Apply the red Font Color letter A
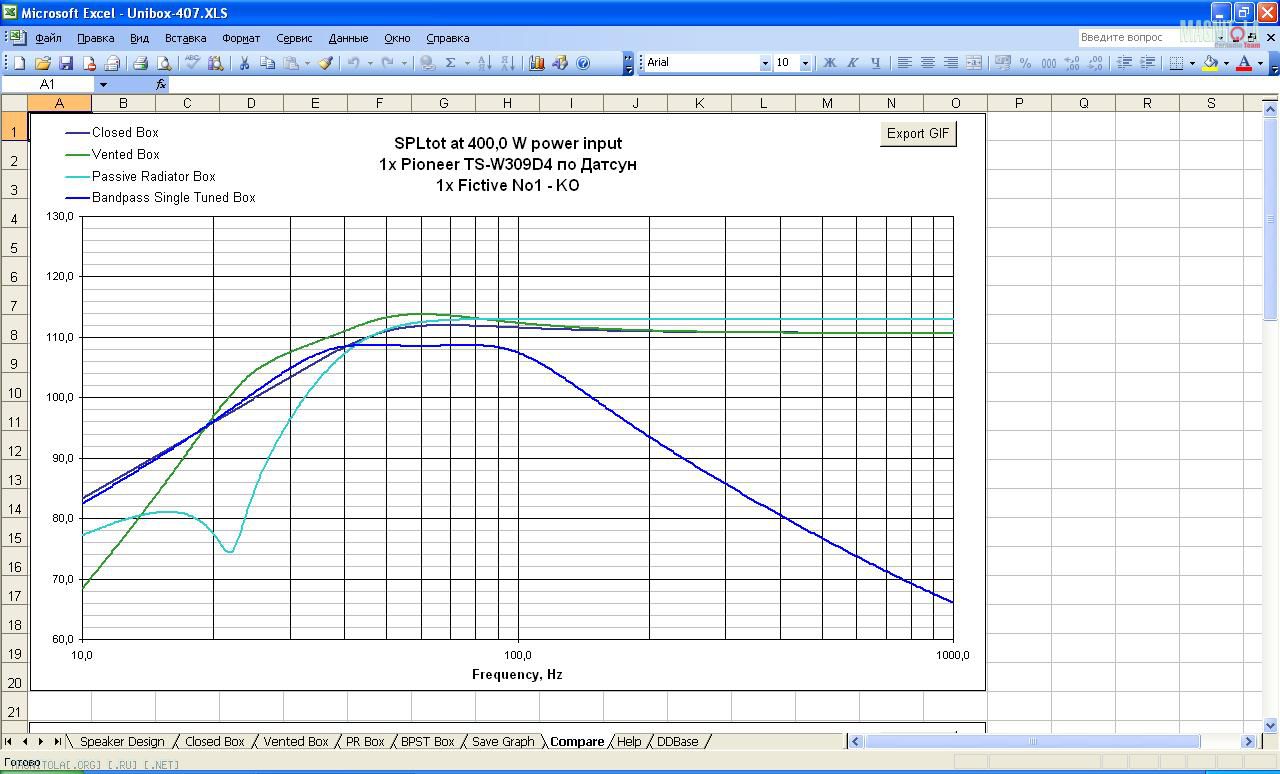The image size is (1280, 774). (1244, 63)
